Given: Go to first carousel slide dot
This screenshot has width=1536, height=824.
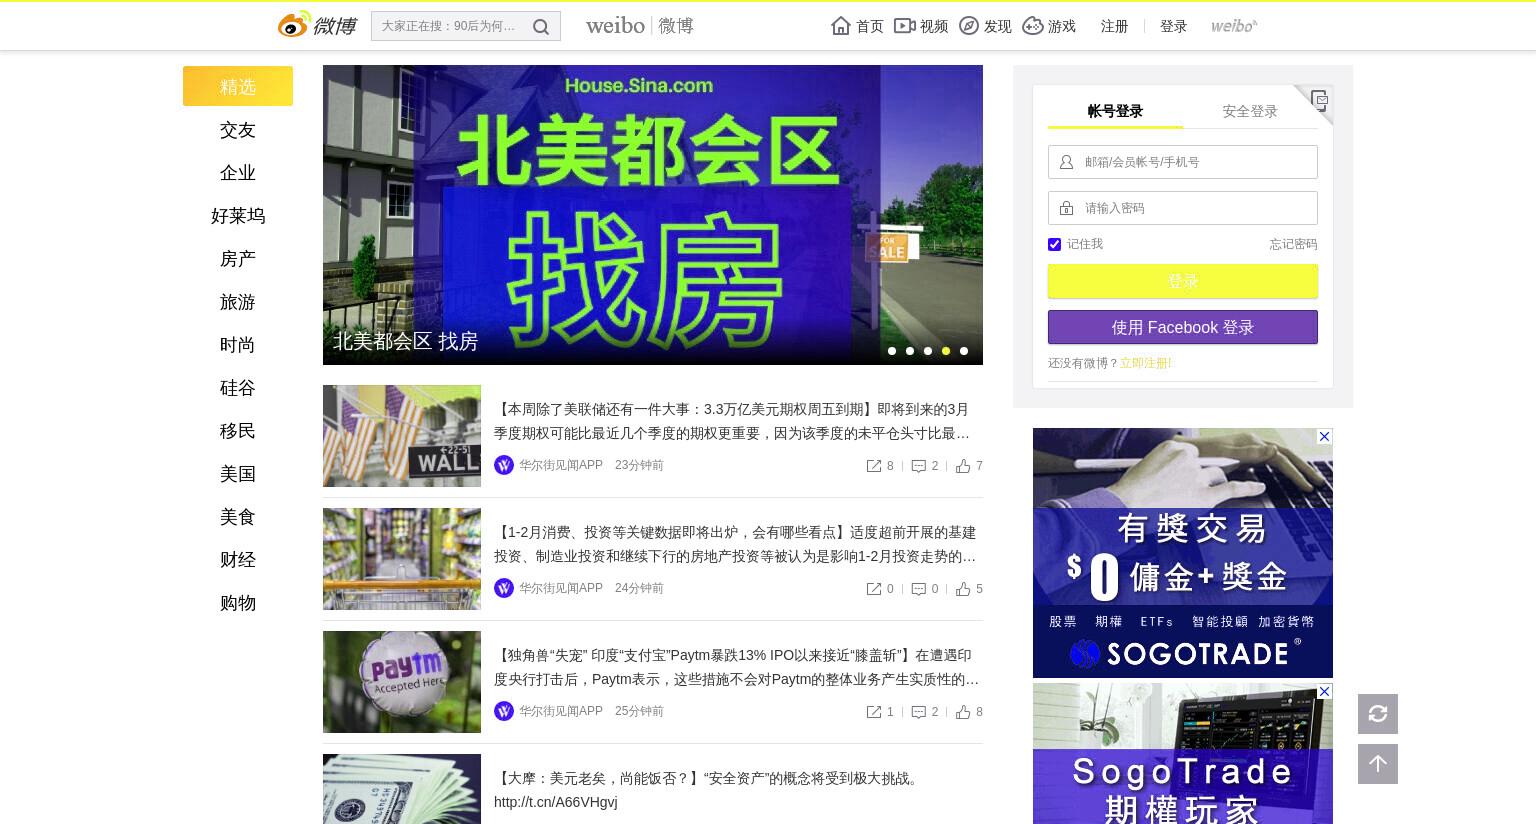Looking at the screenshot, I should coord(892,351).
